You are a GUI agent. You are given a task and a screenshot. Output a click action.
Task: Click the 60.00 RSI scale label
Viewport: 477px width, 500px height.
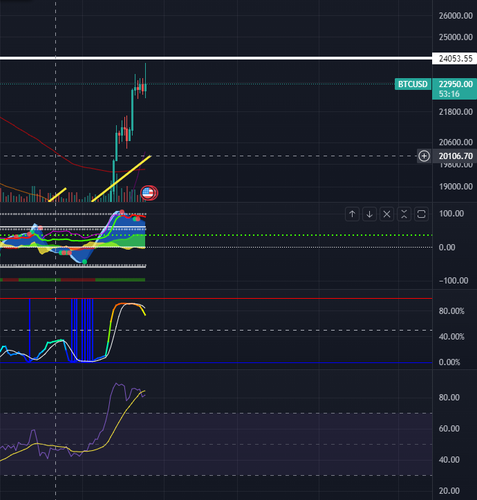pyautogui.click(x=449, y=428)
